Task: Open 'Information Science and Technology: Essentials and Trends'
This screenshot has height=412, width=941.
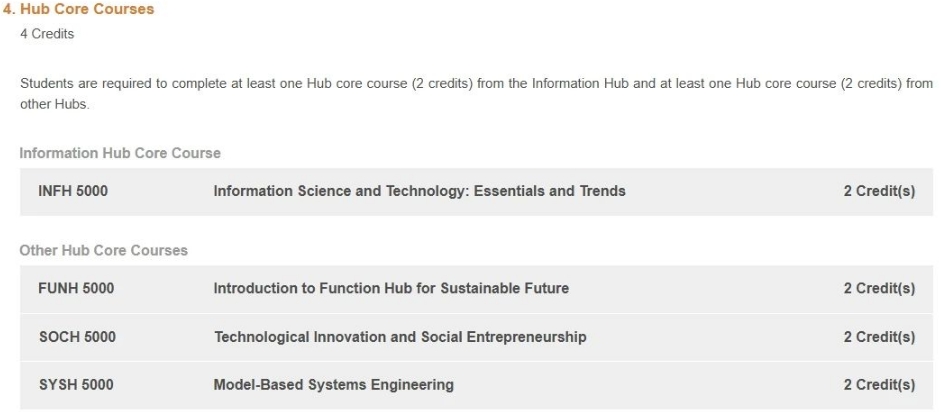Action: pyautogui.click(x=419, y=191)
